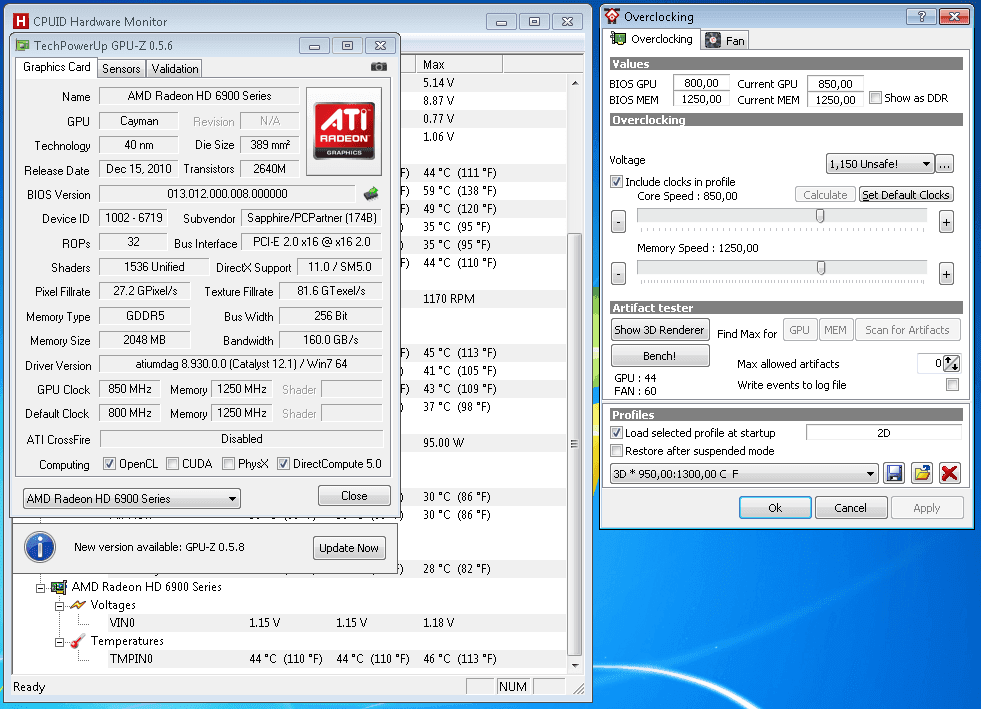
Task: Decrease memory speed with minus button
Action: pyautogui.click(x=618, y=273)
